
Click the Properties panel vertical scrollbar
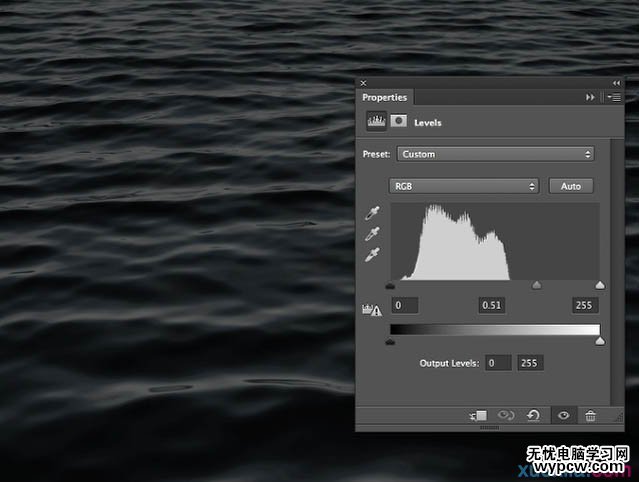(x=617, y=272)
